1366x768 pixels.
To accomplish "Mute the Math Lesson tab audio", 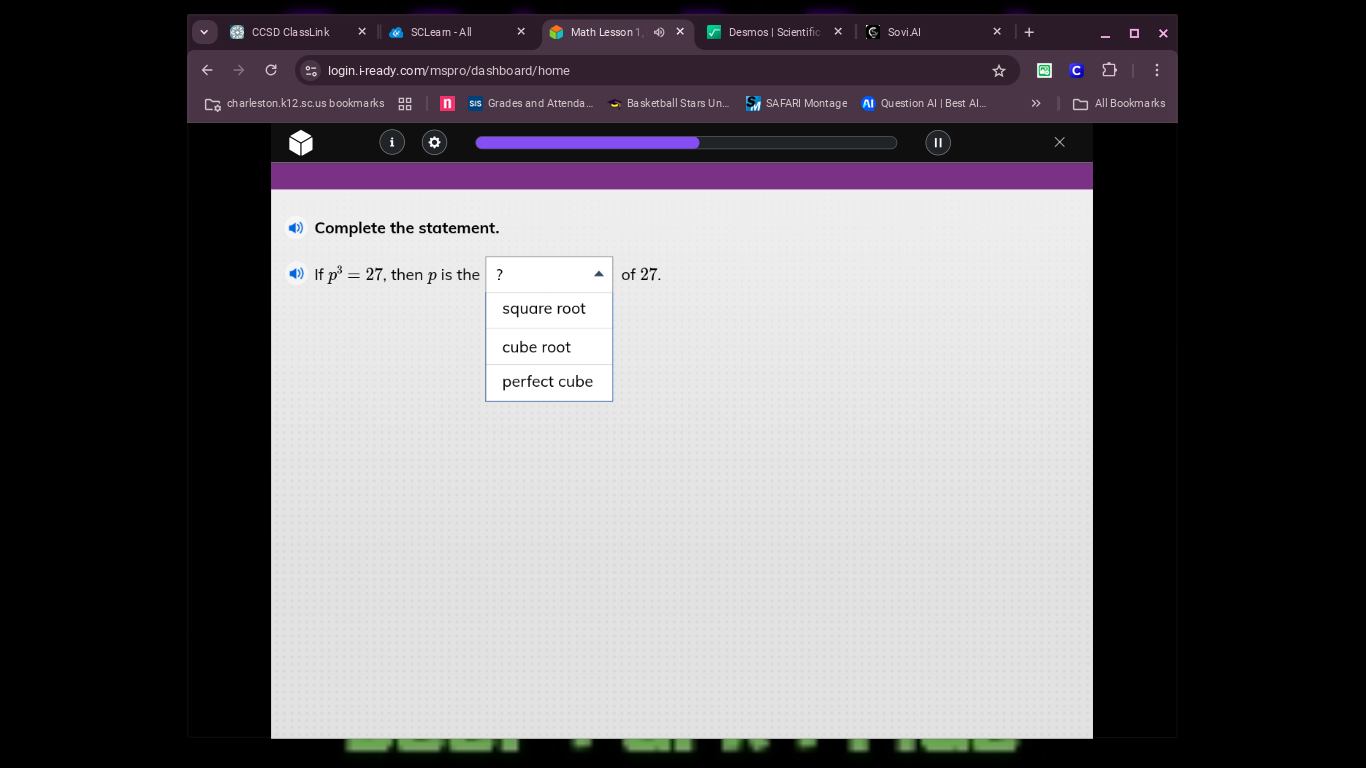I will click(x=659, y=32).
